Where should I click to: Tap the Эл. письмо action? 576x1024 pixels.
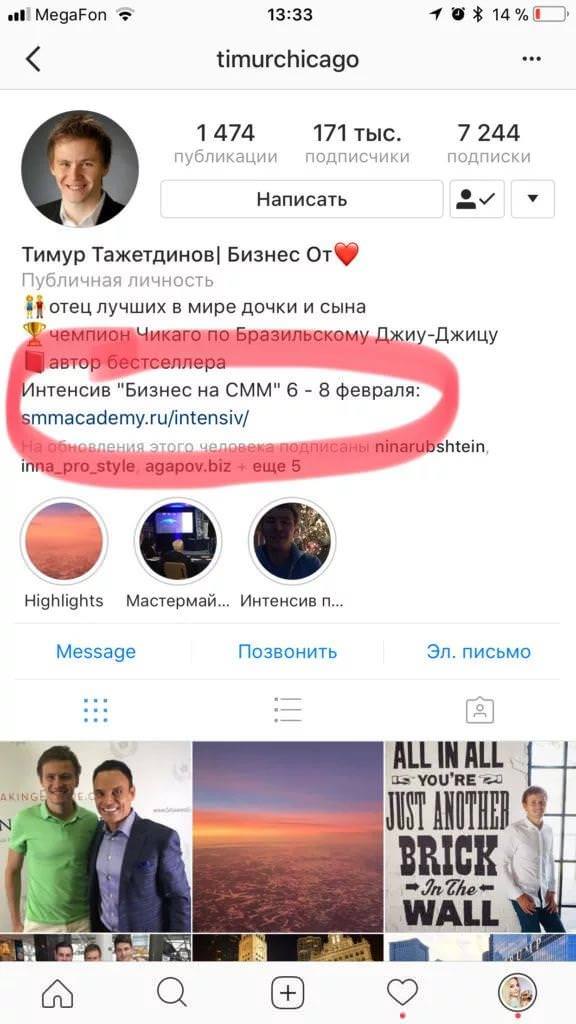479,652
